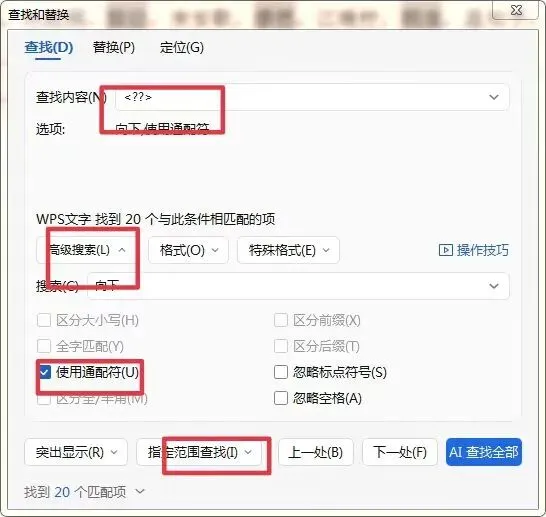Close the 查找和替换 dialog
Viewport: 546px width, 517px height.
(516, 10)
